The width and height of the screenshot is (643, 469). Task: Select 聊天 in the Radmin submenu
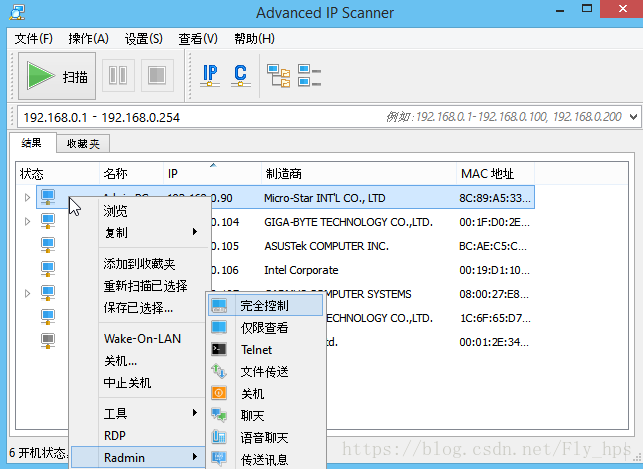coord(265,416)
